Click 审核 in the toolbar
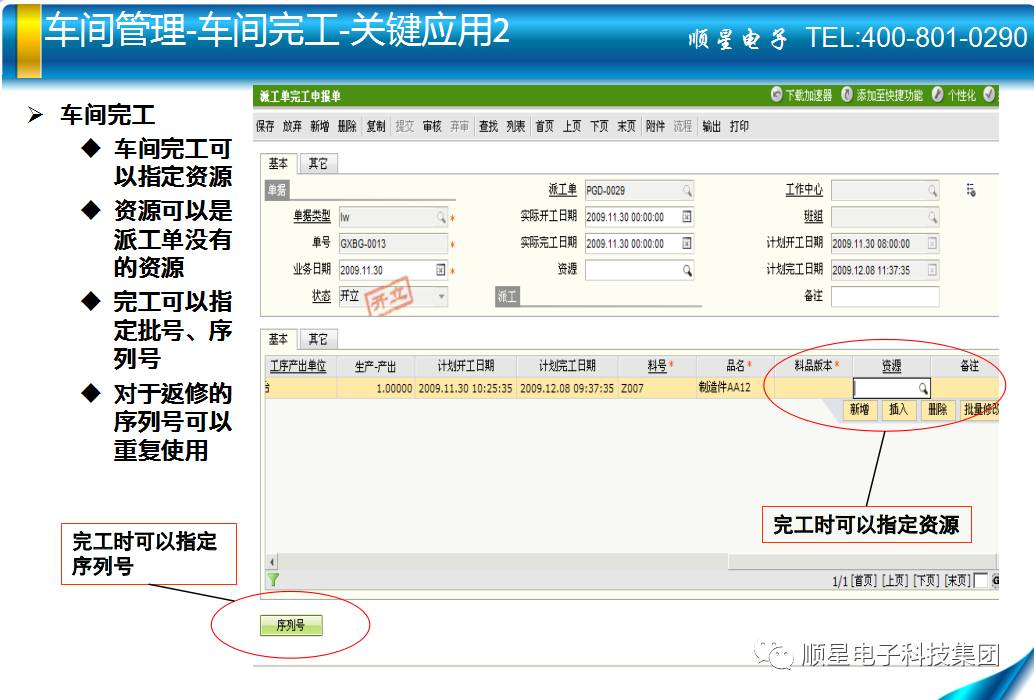The width and height of the screenshot is (1034, 700). 432,127
